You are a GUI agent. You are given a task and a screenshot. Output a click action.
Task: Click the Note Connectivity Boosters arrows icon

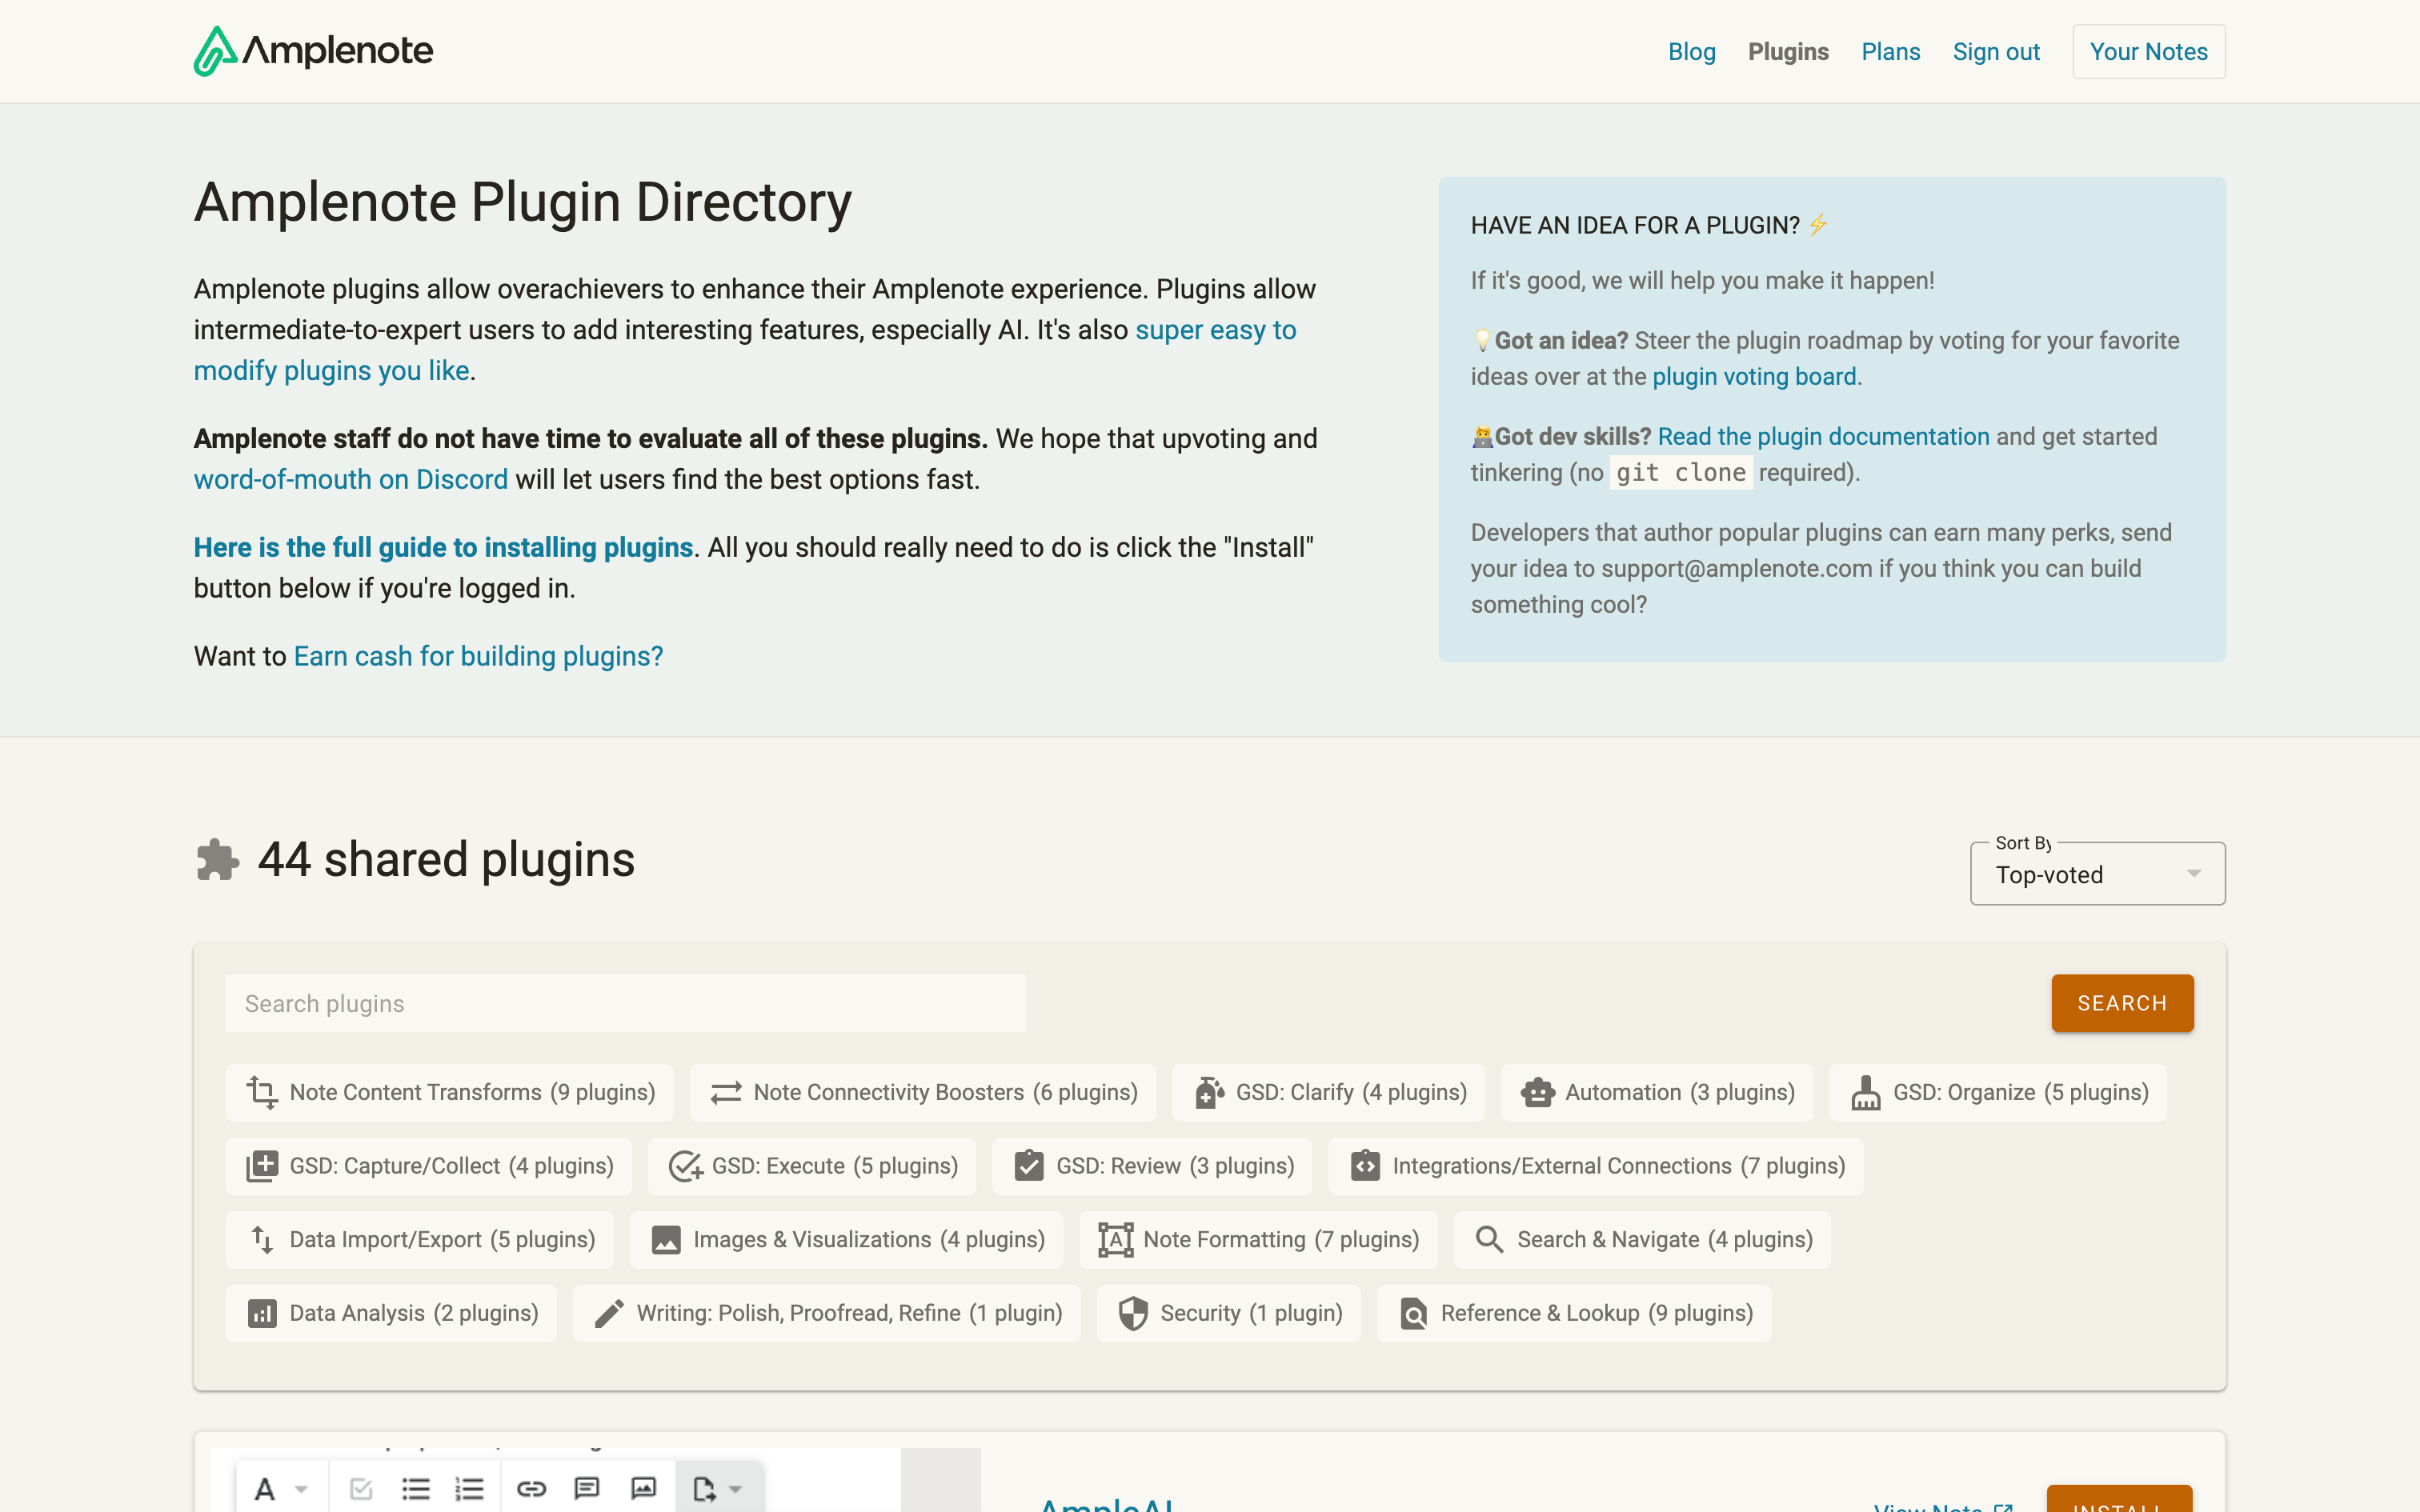726,1092
